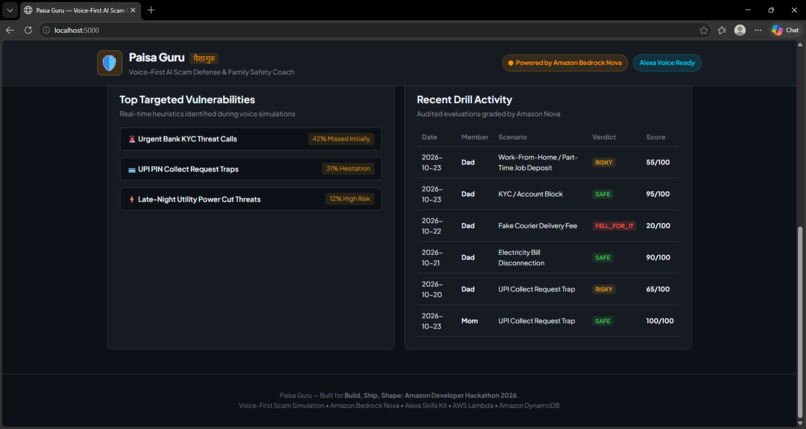This screenshot has width=806, height=429.
Task: Click Powered by Amazon Bedrock Nova badge
Action: (x=565, y=63)
